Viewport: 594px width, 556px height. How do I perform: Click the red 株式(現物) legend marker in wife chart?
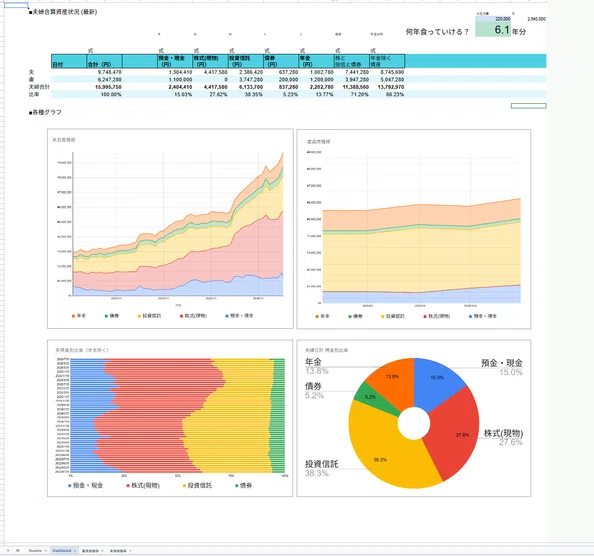[425, 316]
